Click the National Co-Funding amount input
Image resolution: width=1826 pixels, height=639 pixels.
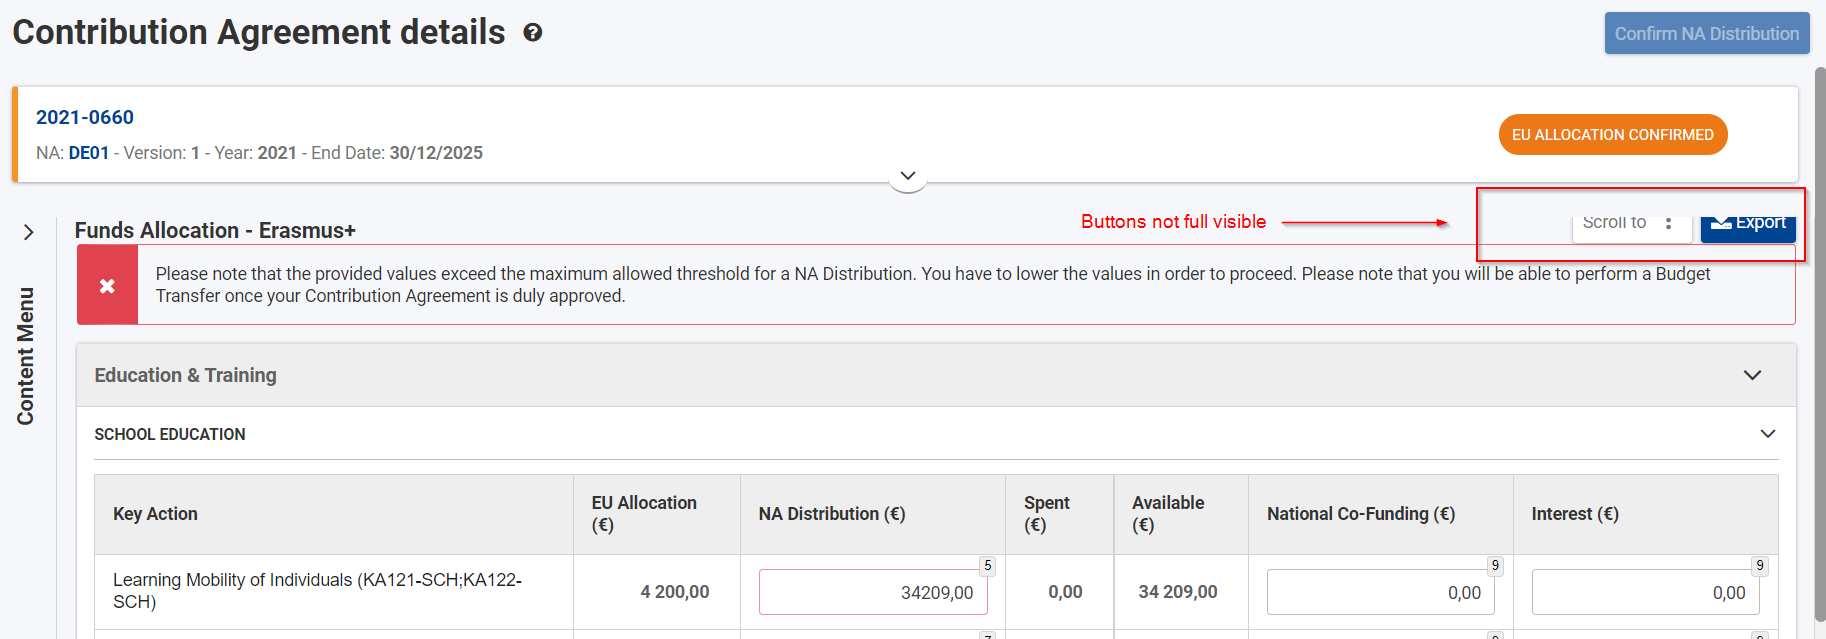point(1379,592)
